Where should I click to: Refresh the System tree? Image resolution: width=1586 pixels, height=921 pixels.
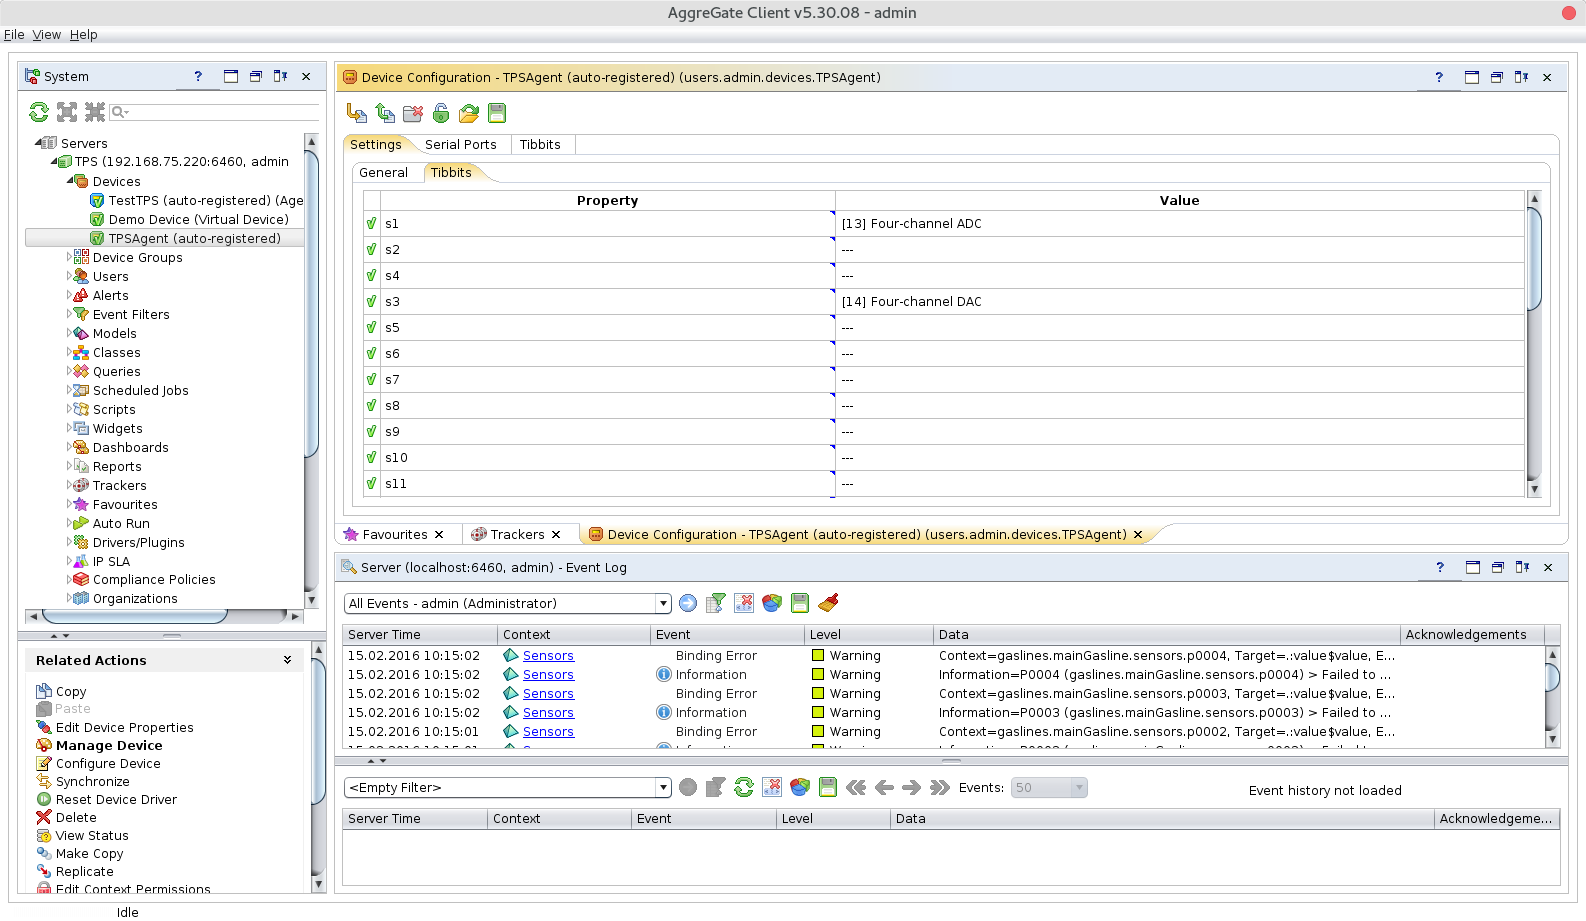click(x=39, y=112)
